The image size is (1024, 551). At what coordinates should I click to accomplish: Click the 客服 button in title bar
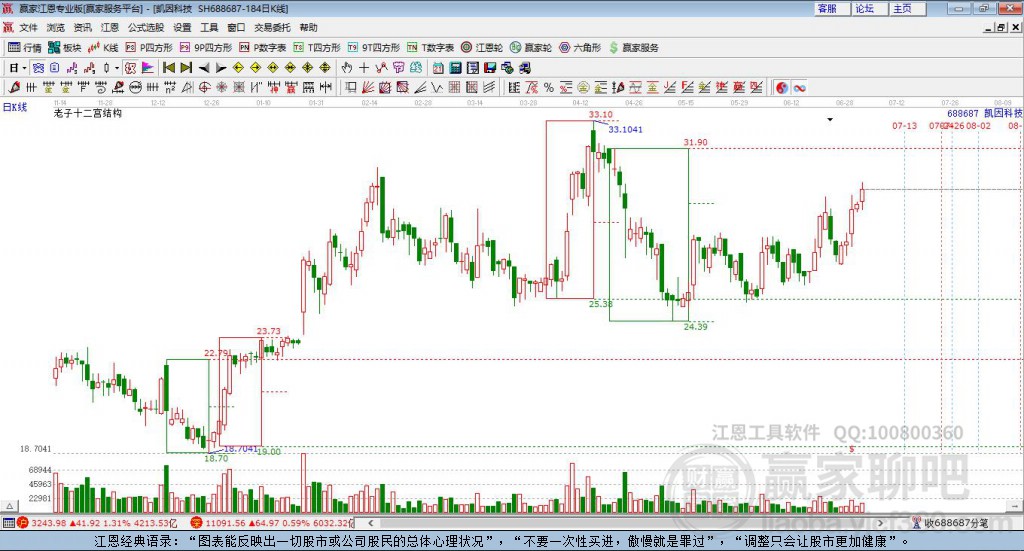pyautogui.click(x=831, y=8)
